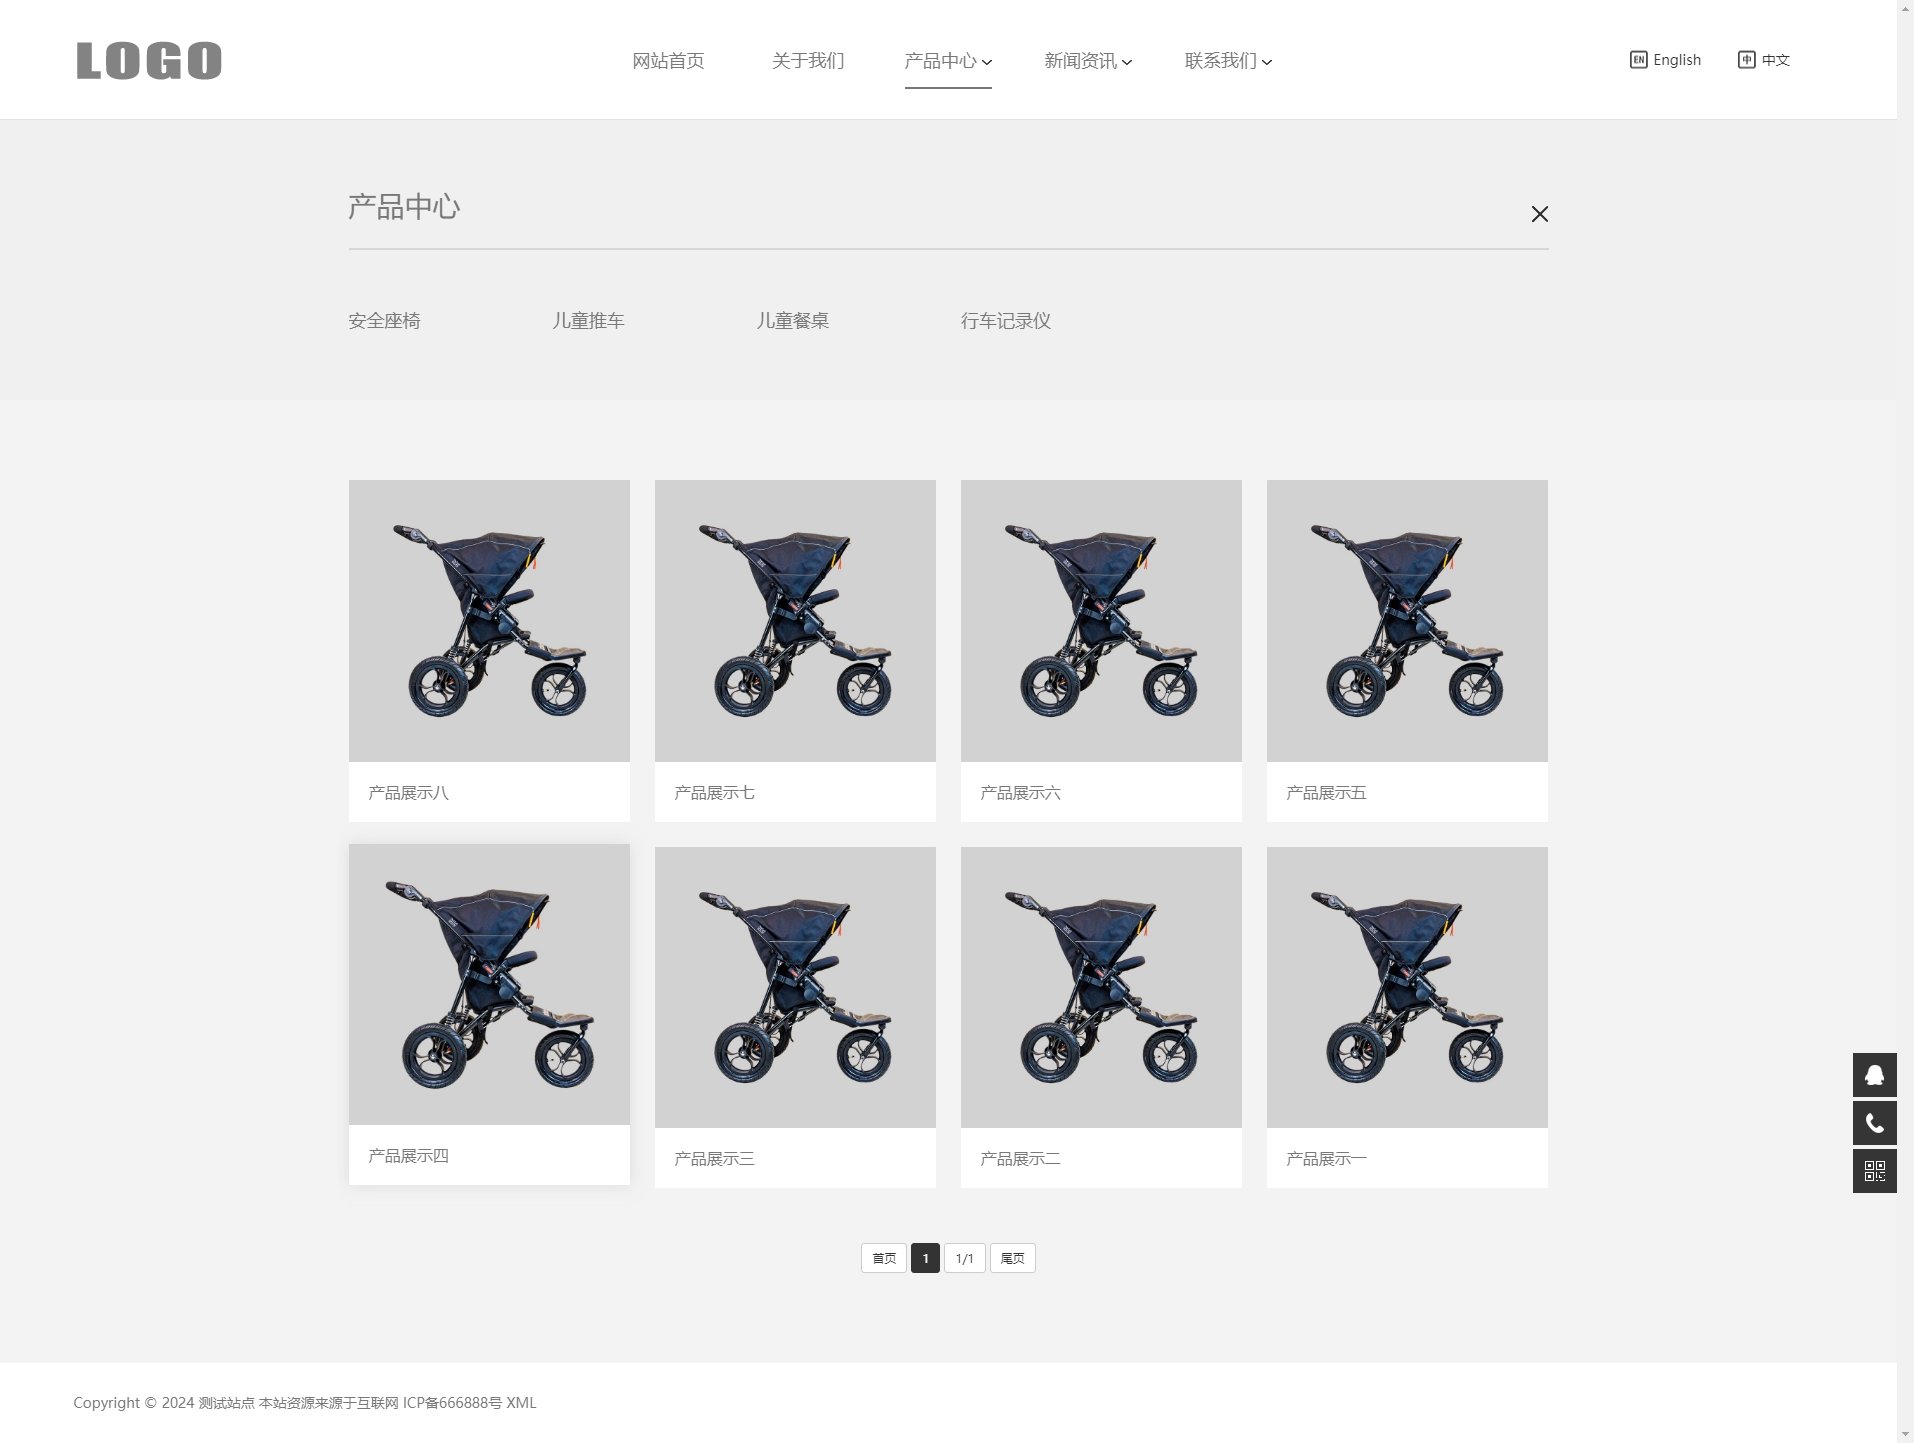Expand the 产品中心 dropdown chevron
Image resolution: width=1914 pixels, height=1443 pixels.
click(987, 62)
